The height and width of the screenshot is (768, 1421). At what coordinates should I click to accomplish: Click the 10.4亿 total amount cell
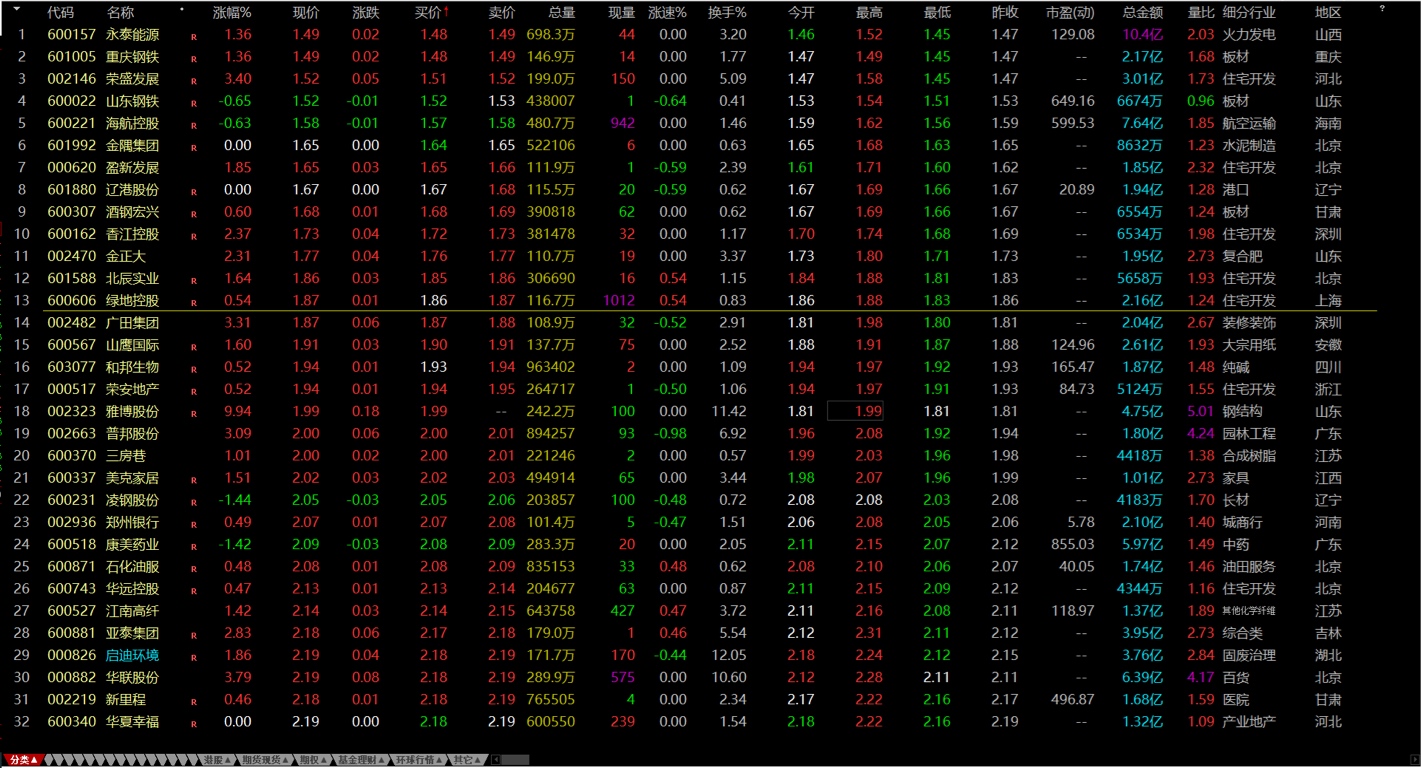(1142, 35)
